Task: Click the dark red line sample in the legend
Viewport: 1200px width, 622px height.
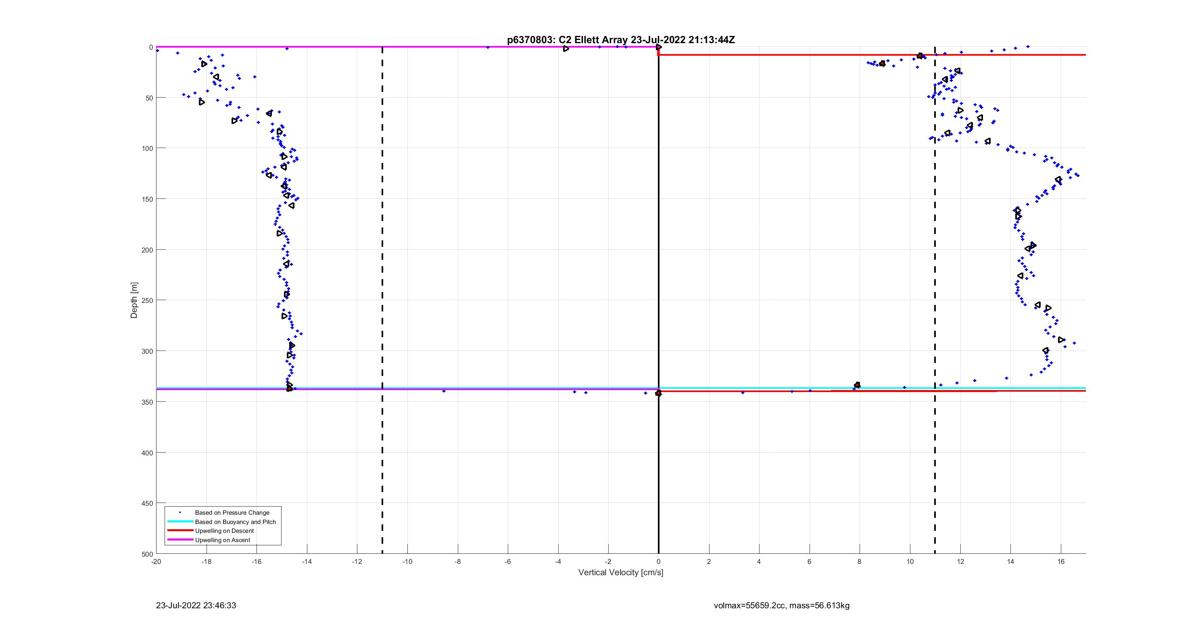Action: click(x=179, y=531)
